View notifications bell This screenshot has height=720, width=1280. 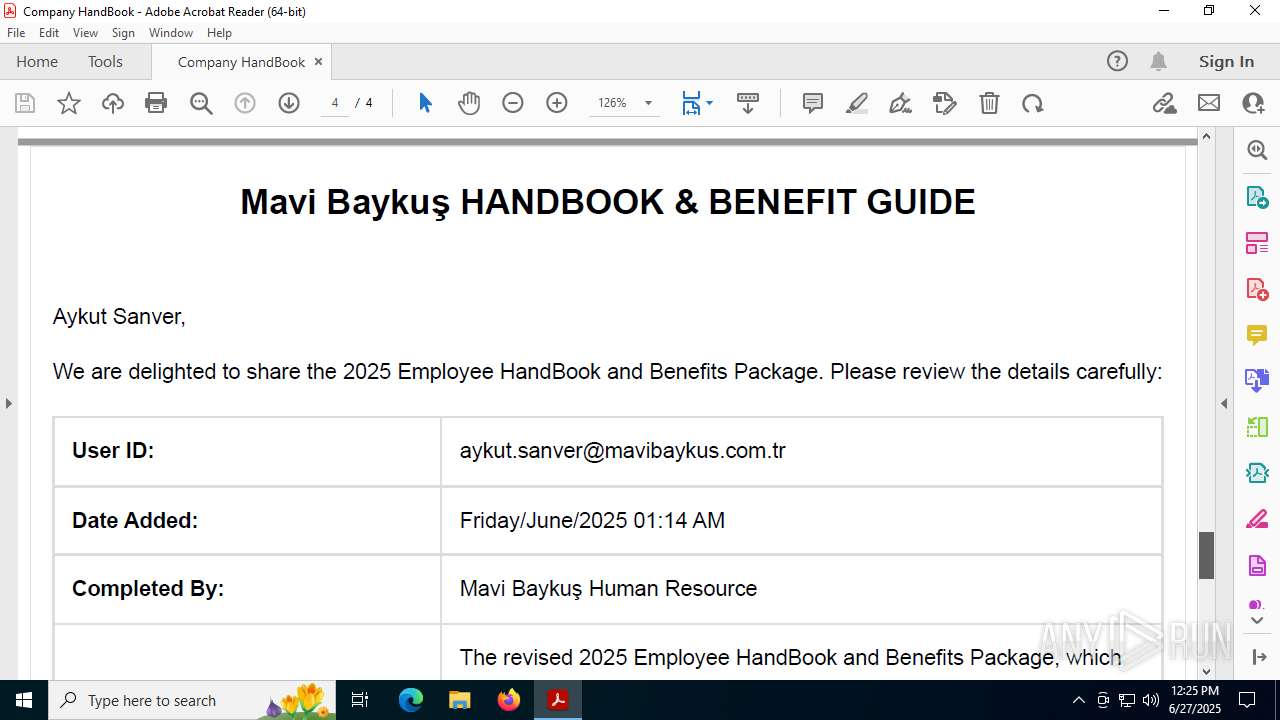point(1158,61)
